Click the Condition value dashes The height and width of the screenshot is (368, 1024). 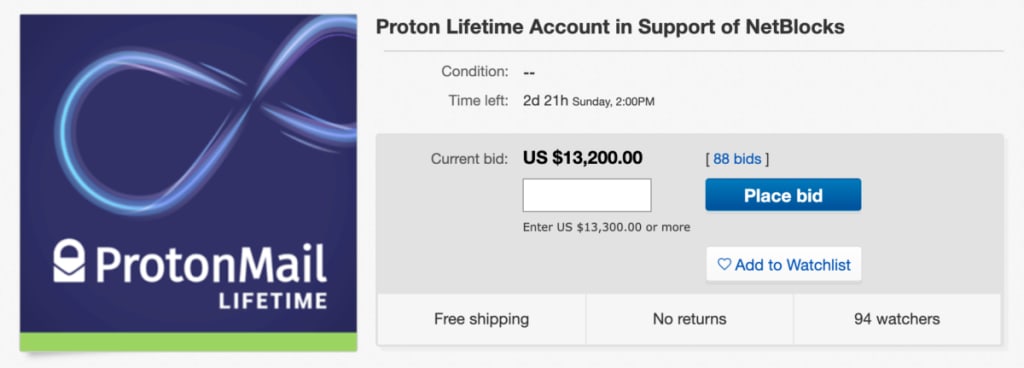[x=530, y=72]
